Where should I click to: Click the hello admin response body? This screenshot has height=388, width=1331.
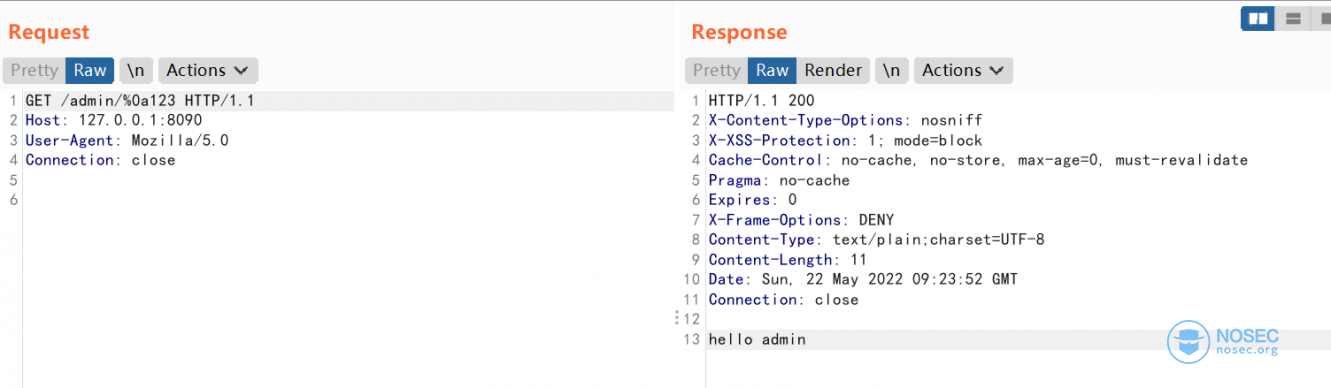click(757, 340)
